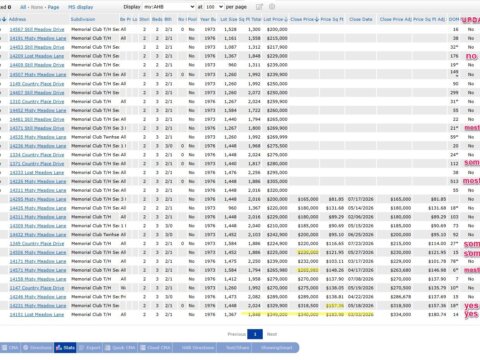Sort by the DOM column header
The width and height of the screenshot is (480, 360).
click(454, 19)
